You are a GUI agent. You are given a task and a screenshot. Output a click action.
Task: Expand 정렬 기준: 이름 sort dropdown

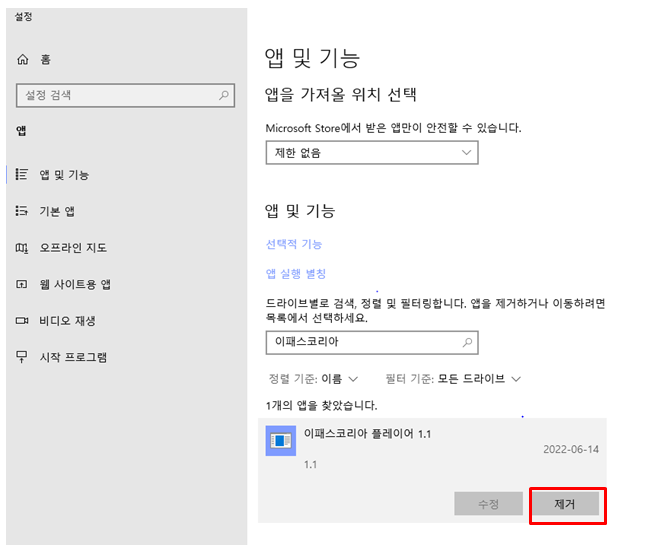(313, 379)
